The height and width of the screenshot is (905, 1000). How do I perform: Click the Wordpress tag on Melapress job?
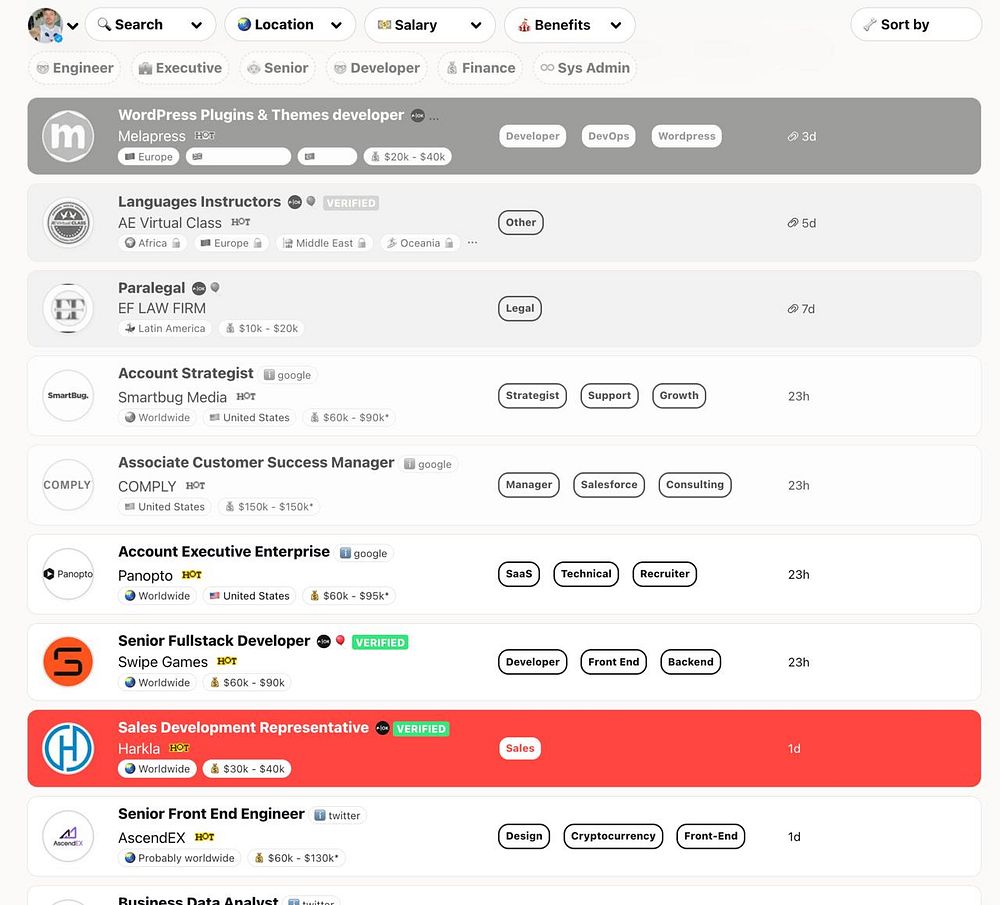point(686,136)
